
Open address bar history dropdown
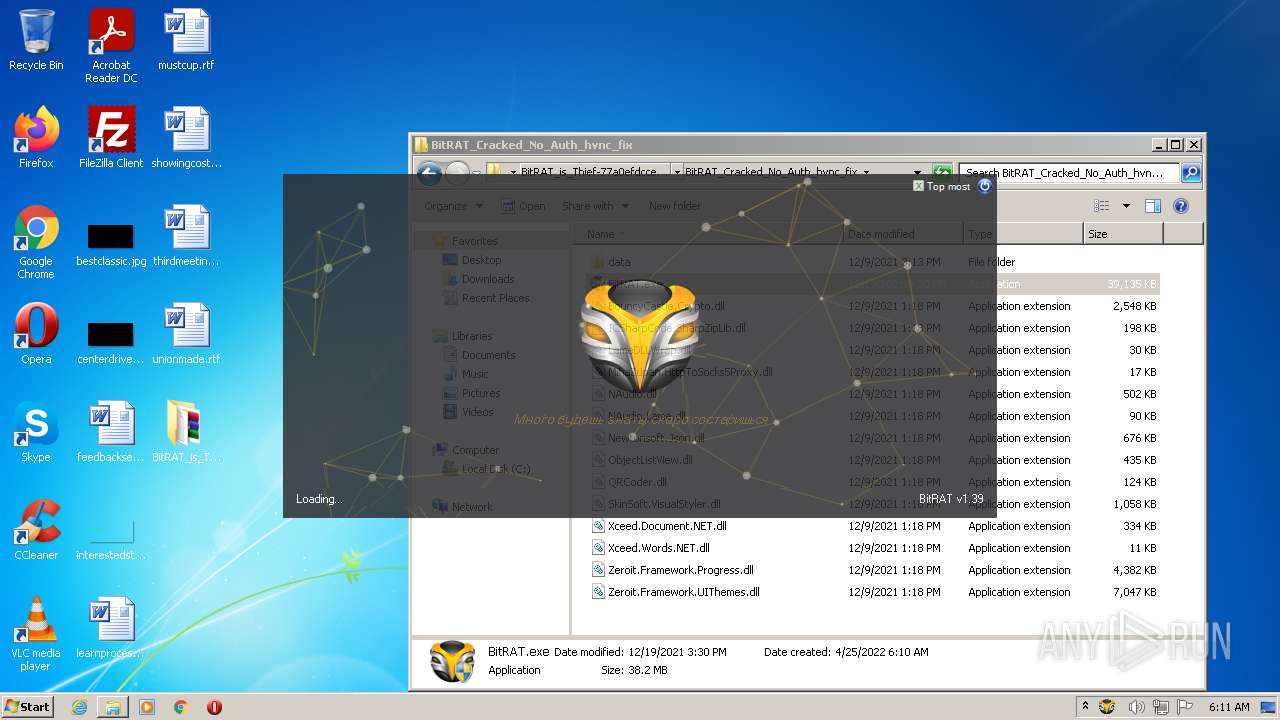[917, 172]
